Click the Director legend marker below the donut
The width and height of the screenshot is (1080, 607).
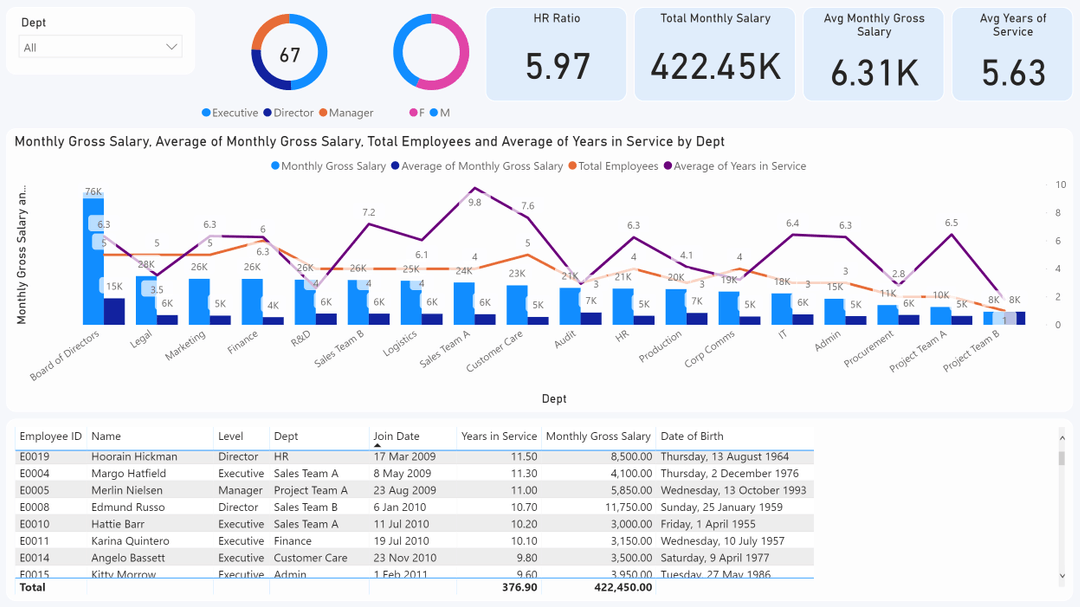(x=267, y=112)
